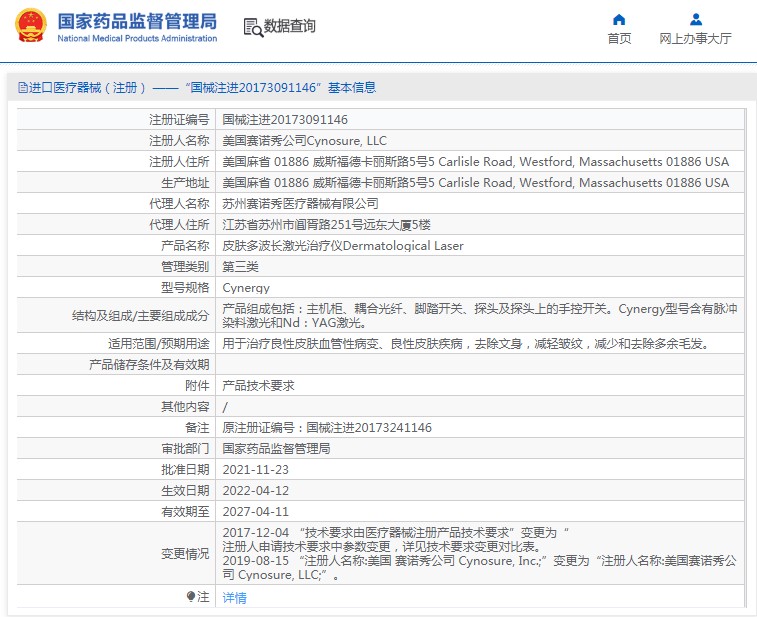
Task: Select 原注册证编号：国械注进20173241146 remark
Action: tap(327, 428)
